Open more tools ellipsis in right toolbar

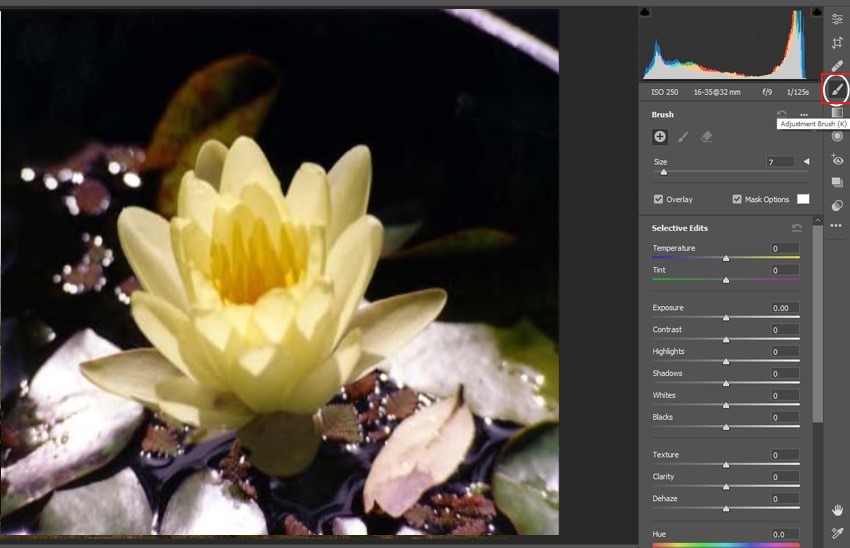[837, 226]
